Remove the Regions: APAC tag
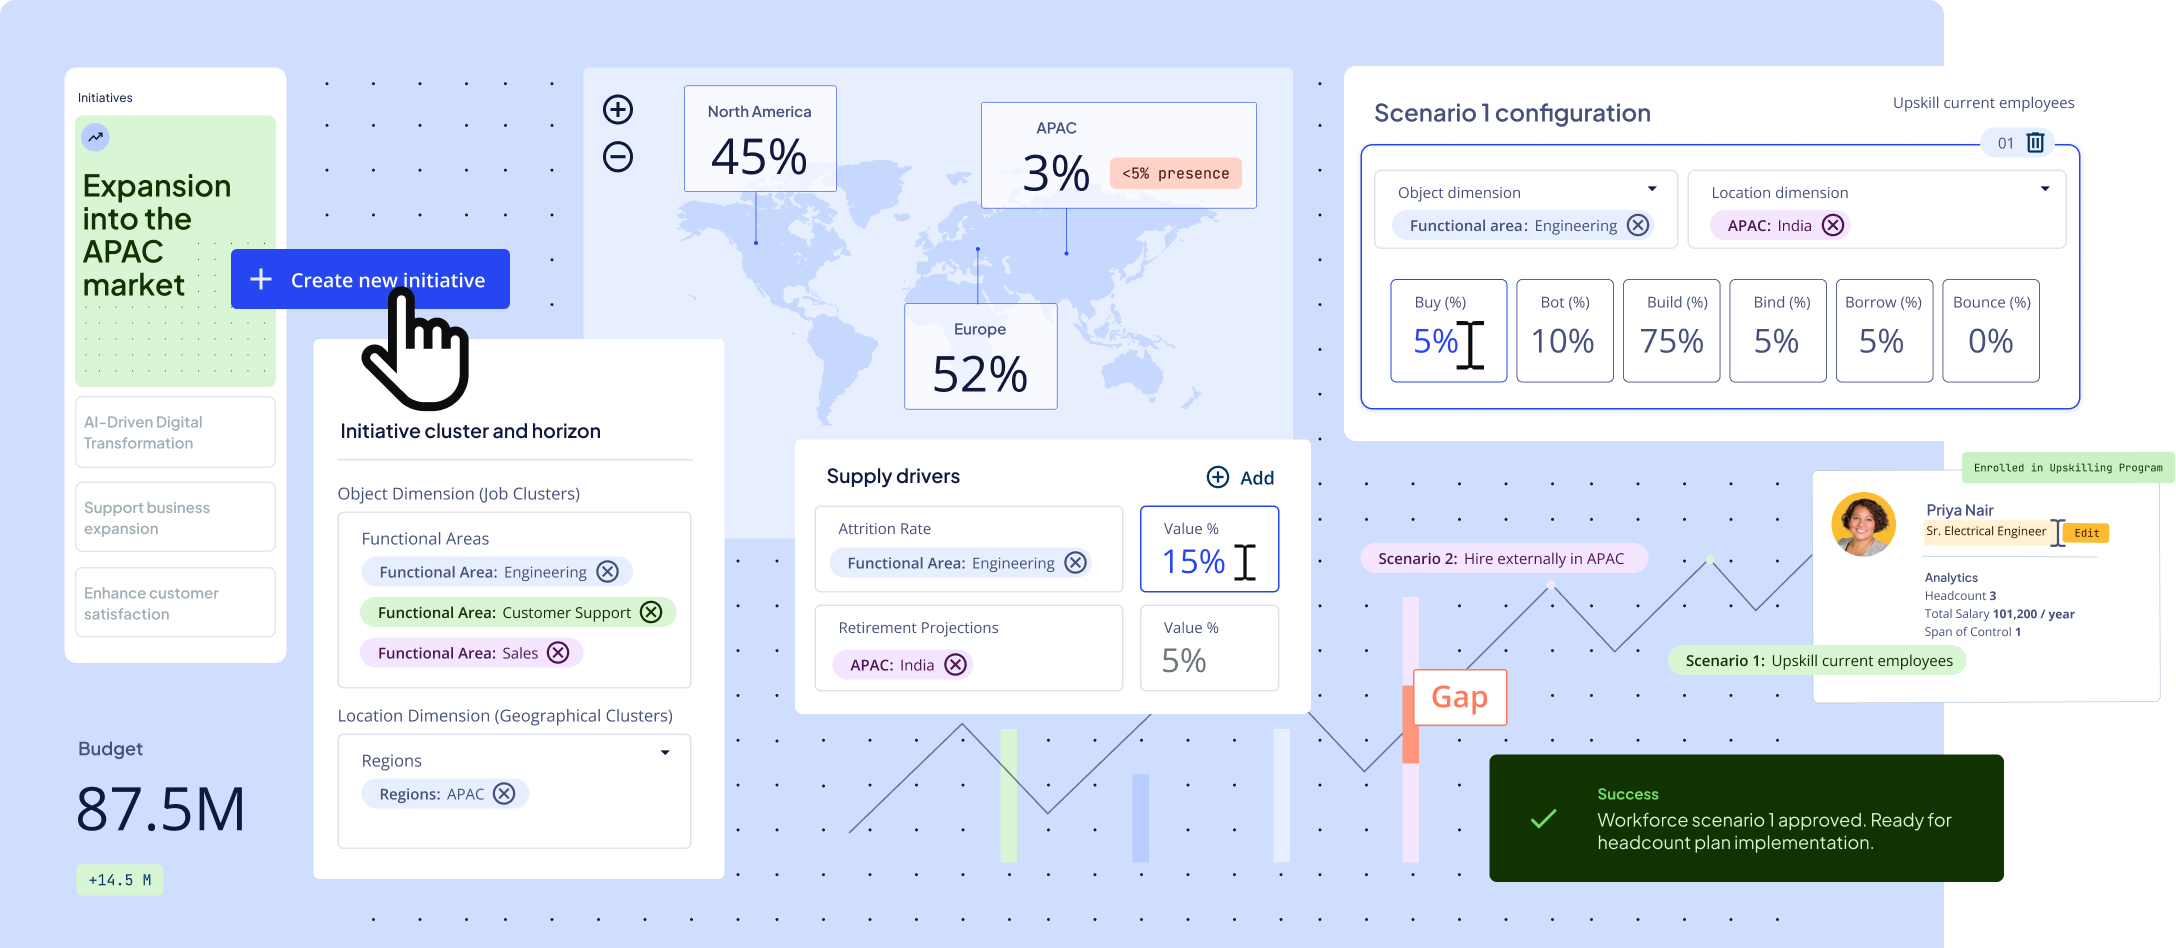Screen dimensions: 2176x948 [504, 794]
